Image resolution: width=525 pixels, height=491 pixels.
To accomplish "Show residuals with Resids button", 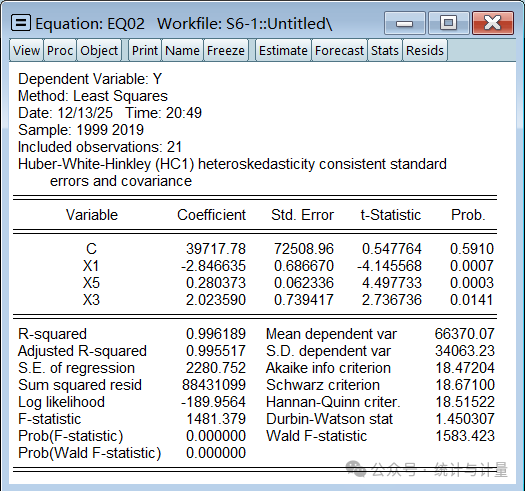I will pyautogui.click(x=425, y=51).
